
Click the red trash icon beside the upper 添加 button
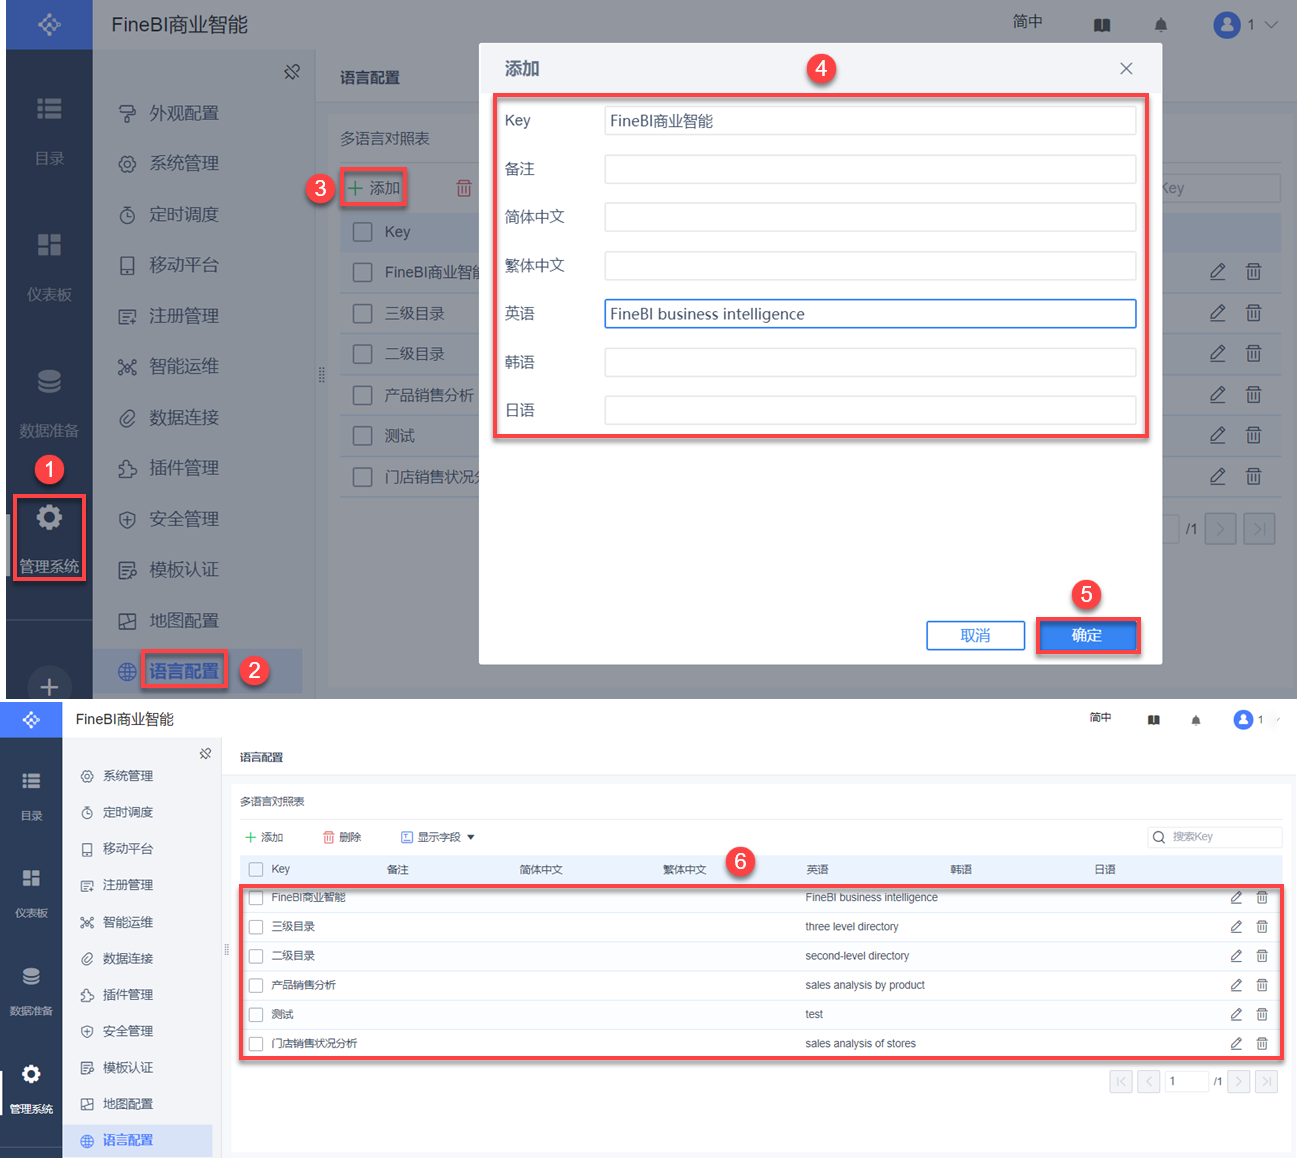pos(464,188)
